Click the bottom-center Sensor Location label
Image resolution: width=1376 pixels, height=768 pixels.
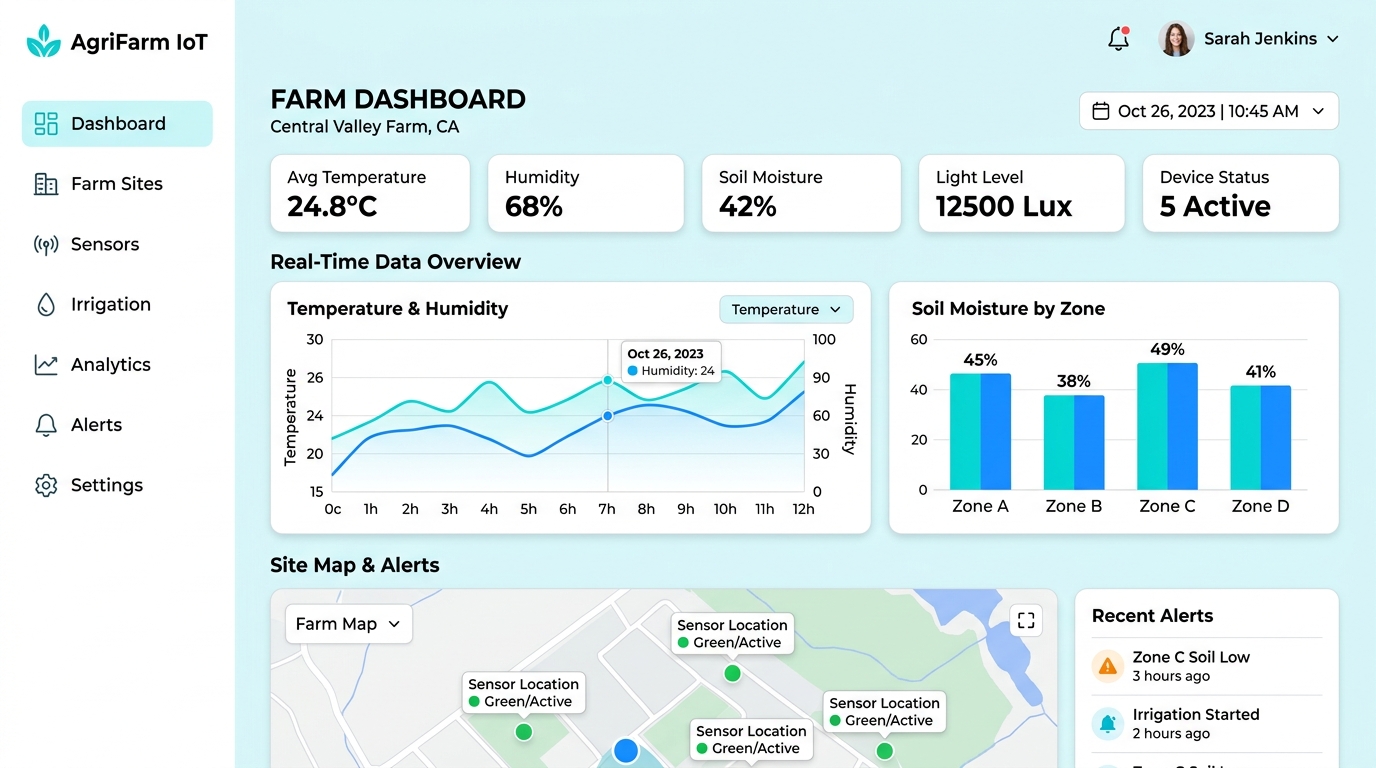tap(751, 740)
